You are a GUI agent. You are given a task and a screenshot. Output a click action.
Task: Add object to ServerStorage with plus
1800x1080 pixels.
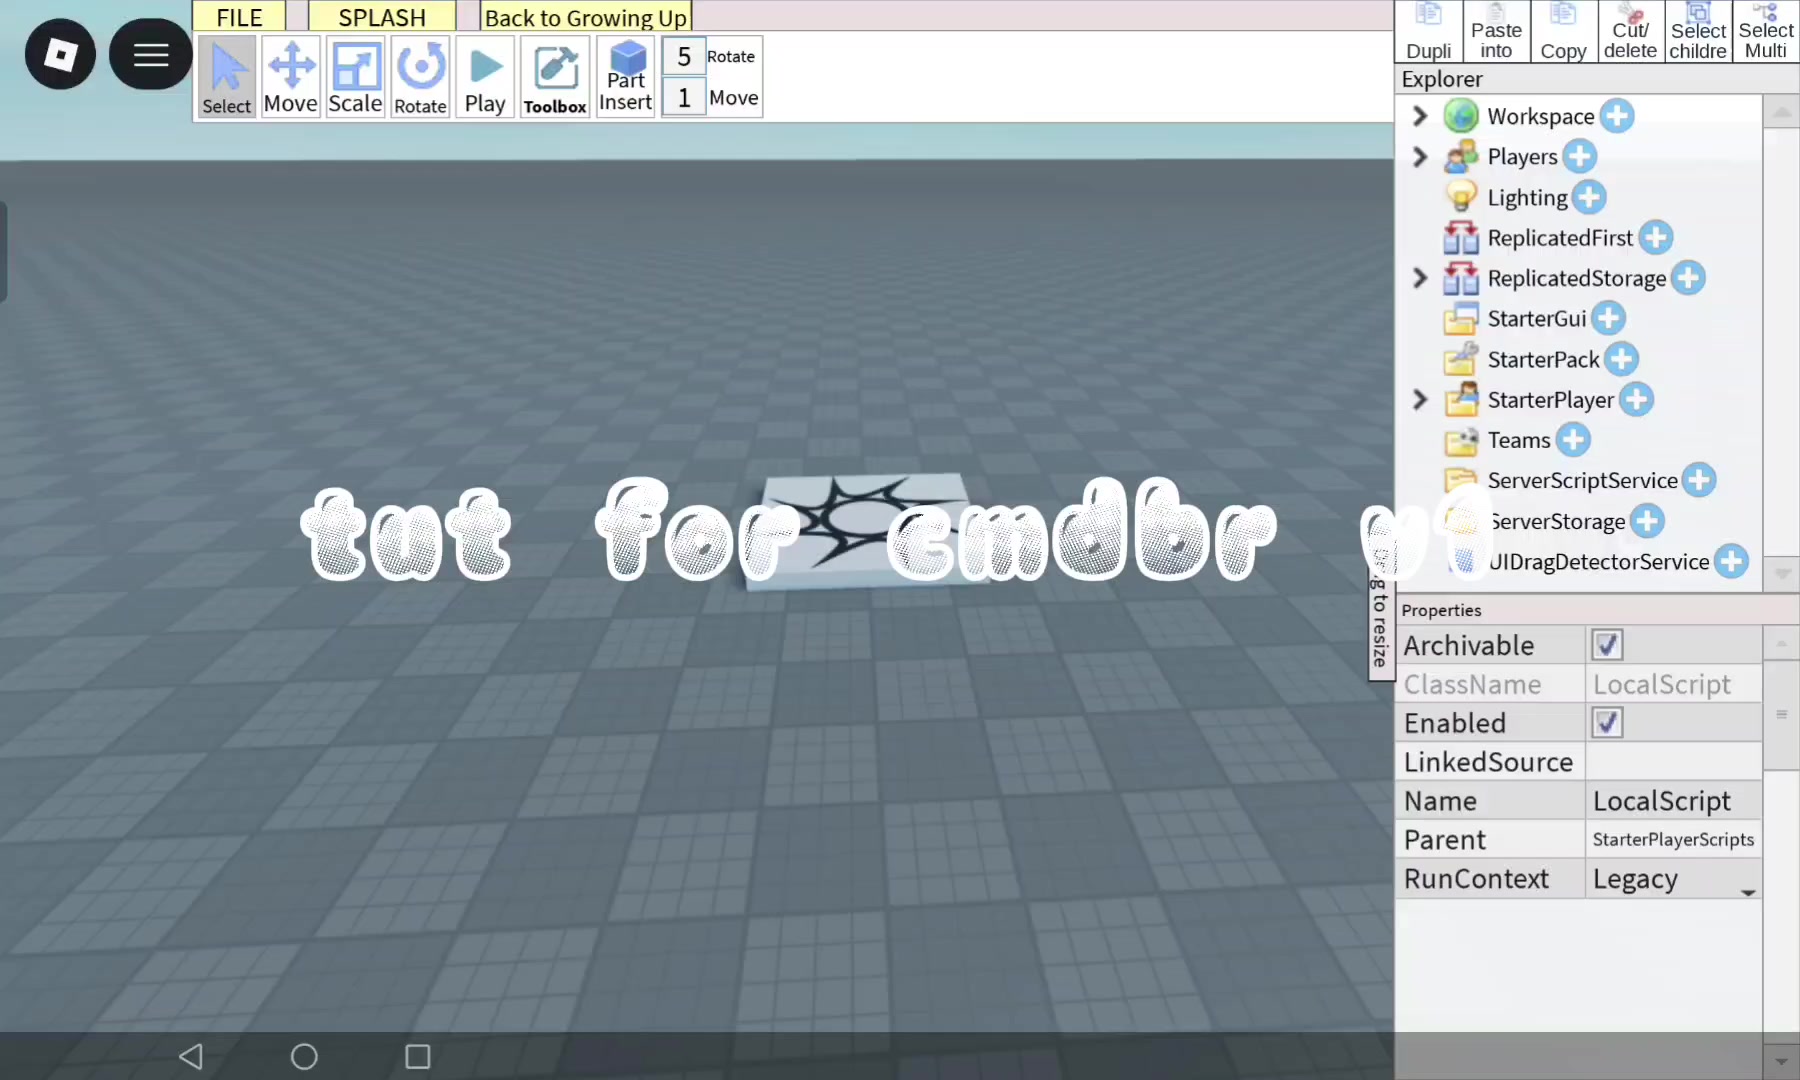pyautogui.click(x=1647, y=521)
